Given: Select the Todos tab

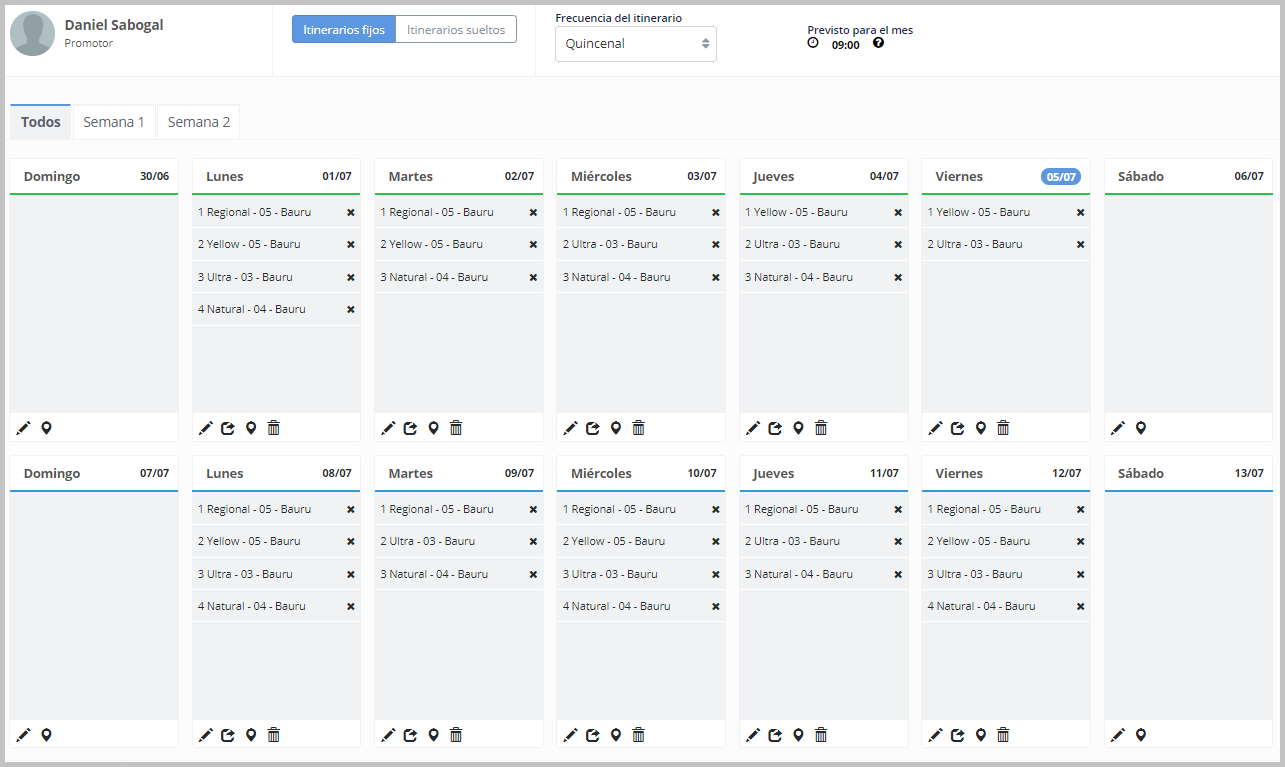Looking at the screenshot, I should coord(41,122).
